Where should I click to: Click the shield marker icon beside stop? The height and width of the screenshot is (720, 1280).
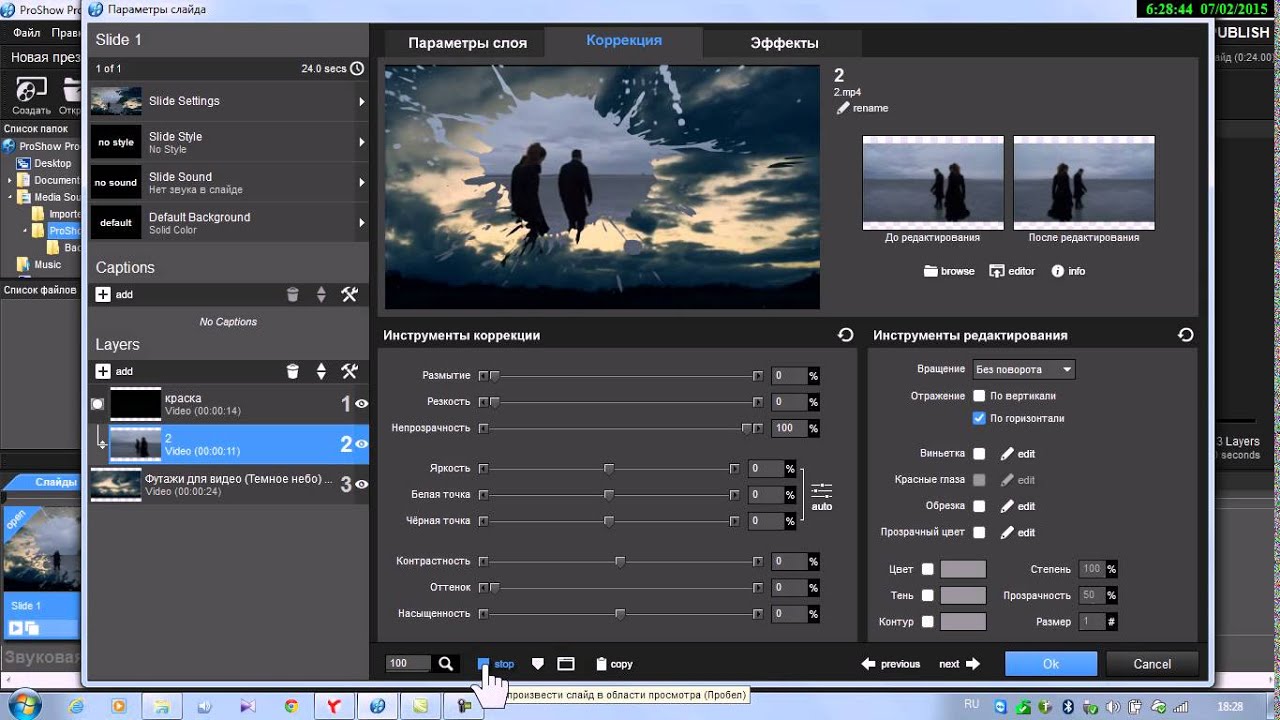tap(538, 664)
